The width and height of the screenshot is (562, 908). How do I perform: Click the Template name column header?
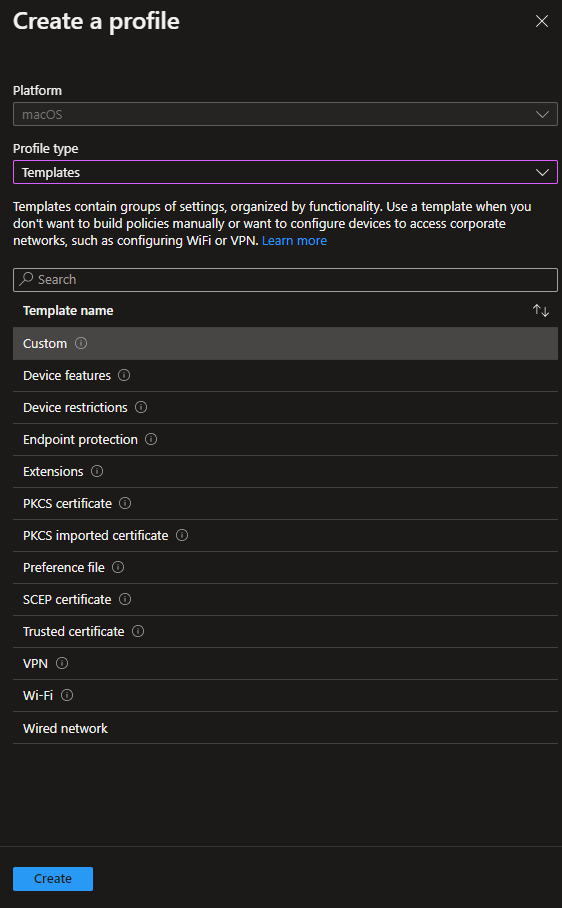(x=68, y=310)
